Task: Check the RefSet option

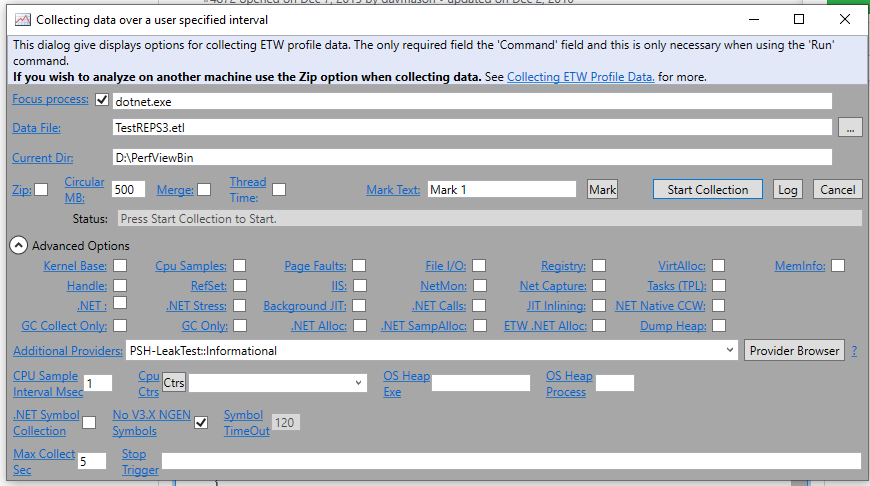Action: [240, 286]
